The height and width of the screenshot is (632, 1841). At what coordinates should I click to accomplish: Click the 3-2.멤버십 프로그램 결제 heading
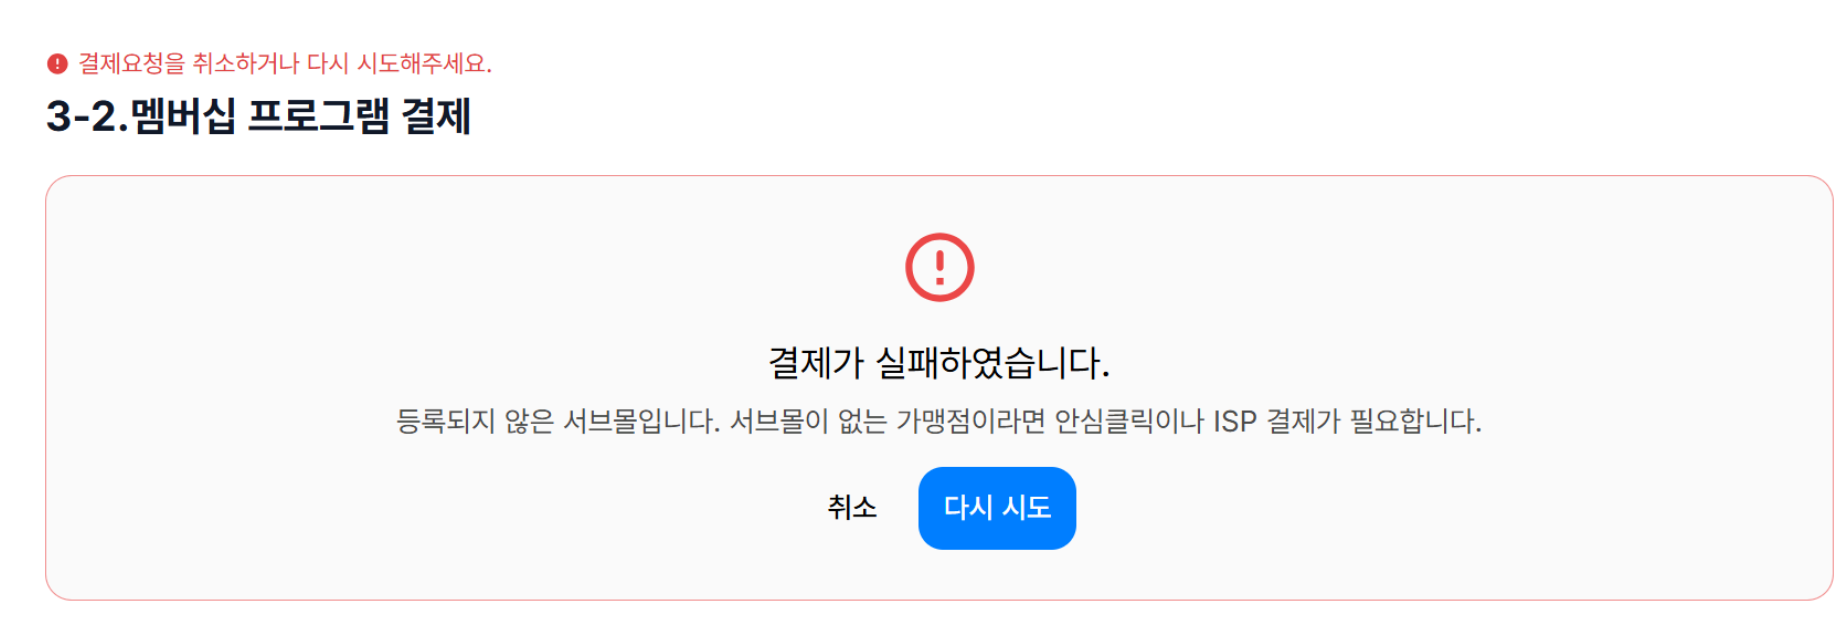(258, 116)
